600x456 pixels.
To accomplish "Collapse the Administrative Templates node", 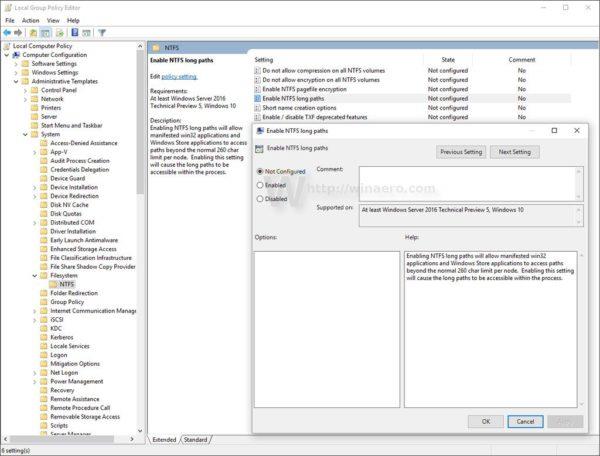I will click(x=16, y=81).
